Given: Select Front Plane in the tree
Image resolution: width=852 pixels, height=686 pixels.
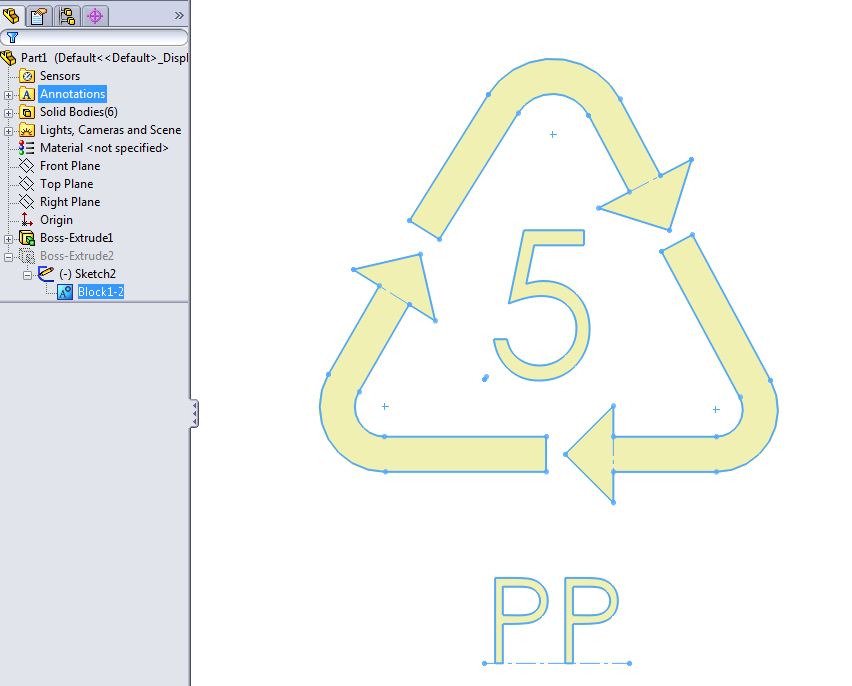Looking at the screenshot, I should 70,166.
